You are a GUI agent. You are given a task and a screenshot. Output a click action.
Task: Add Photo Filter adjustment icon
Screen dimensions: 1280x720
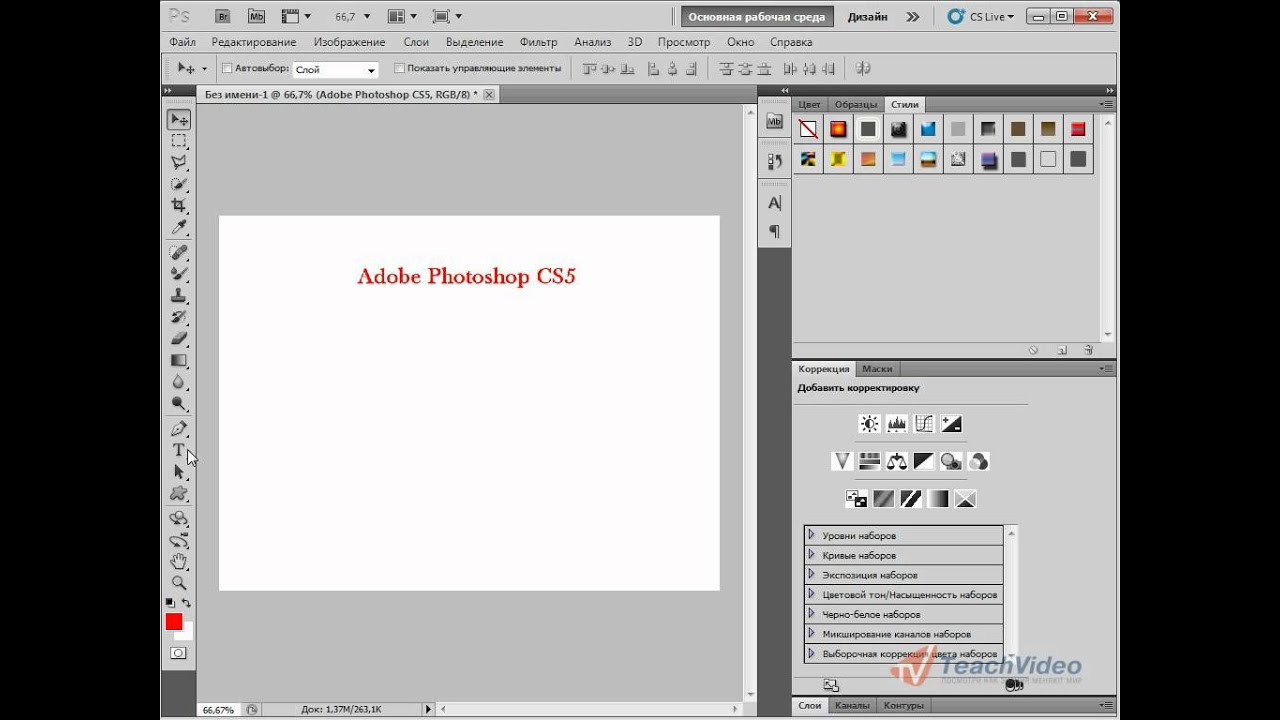[951, 461]
